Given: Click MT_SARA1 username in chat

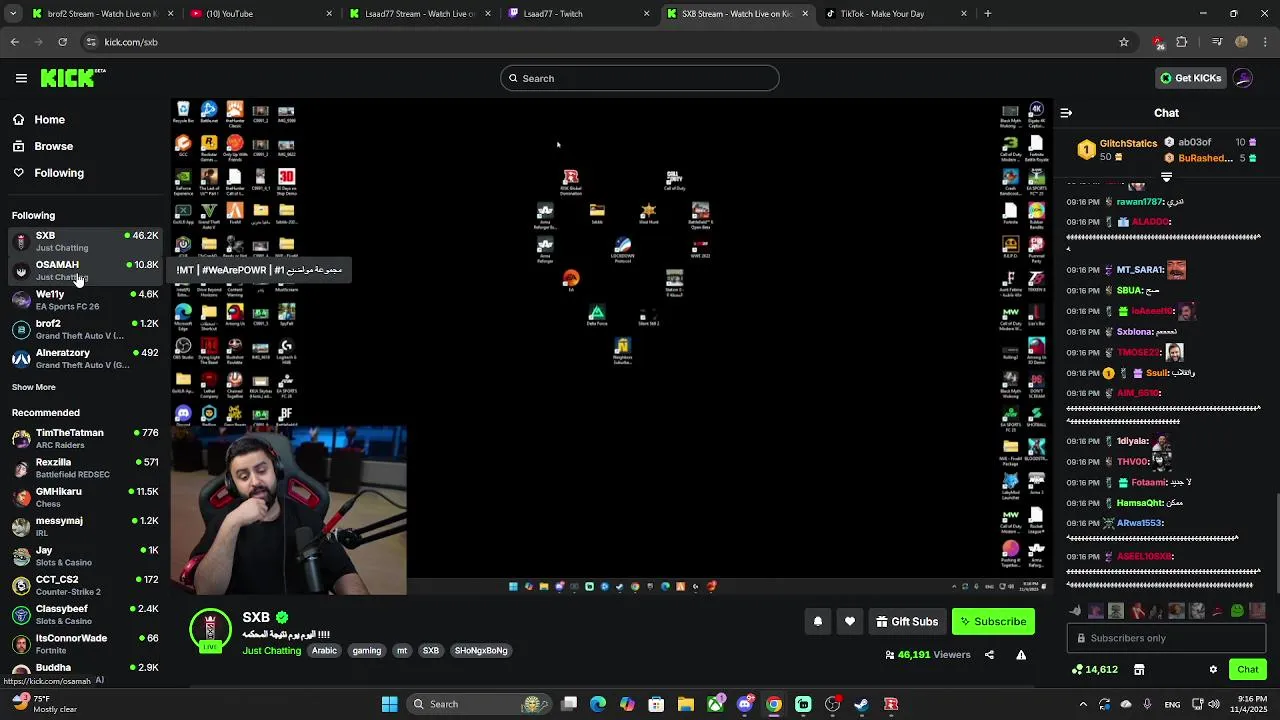Looking at the screenshot, I should pyautogui.click(x=1139, y=270).
